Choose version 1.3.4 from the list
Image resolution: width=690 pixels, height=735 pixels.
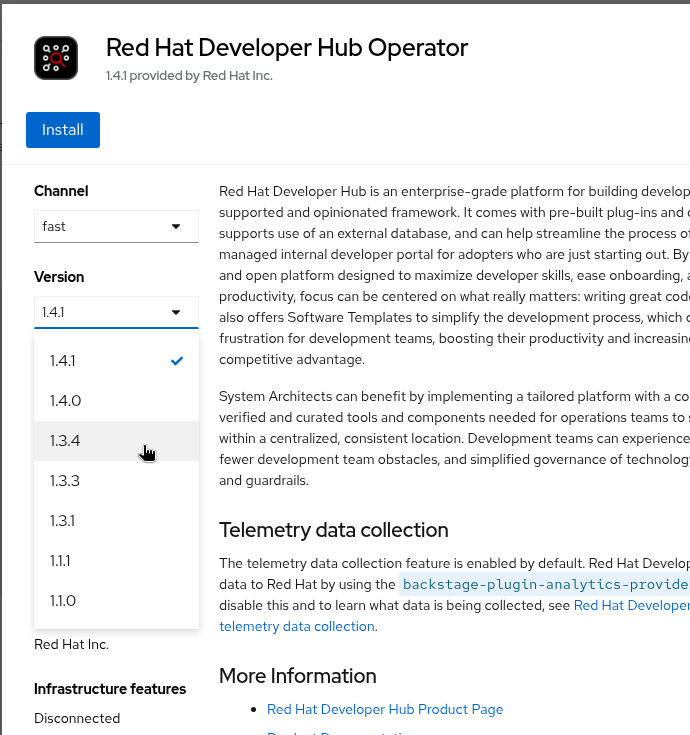116,441
